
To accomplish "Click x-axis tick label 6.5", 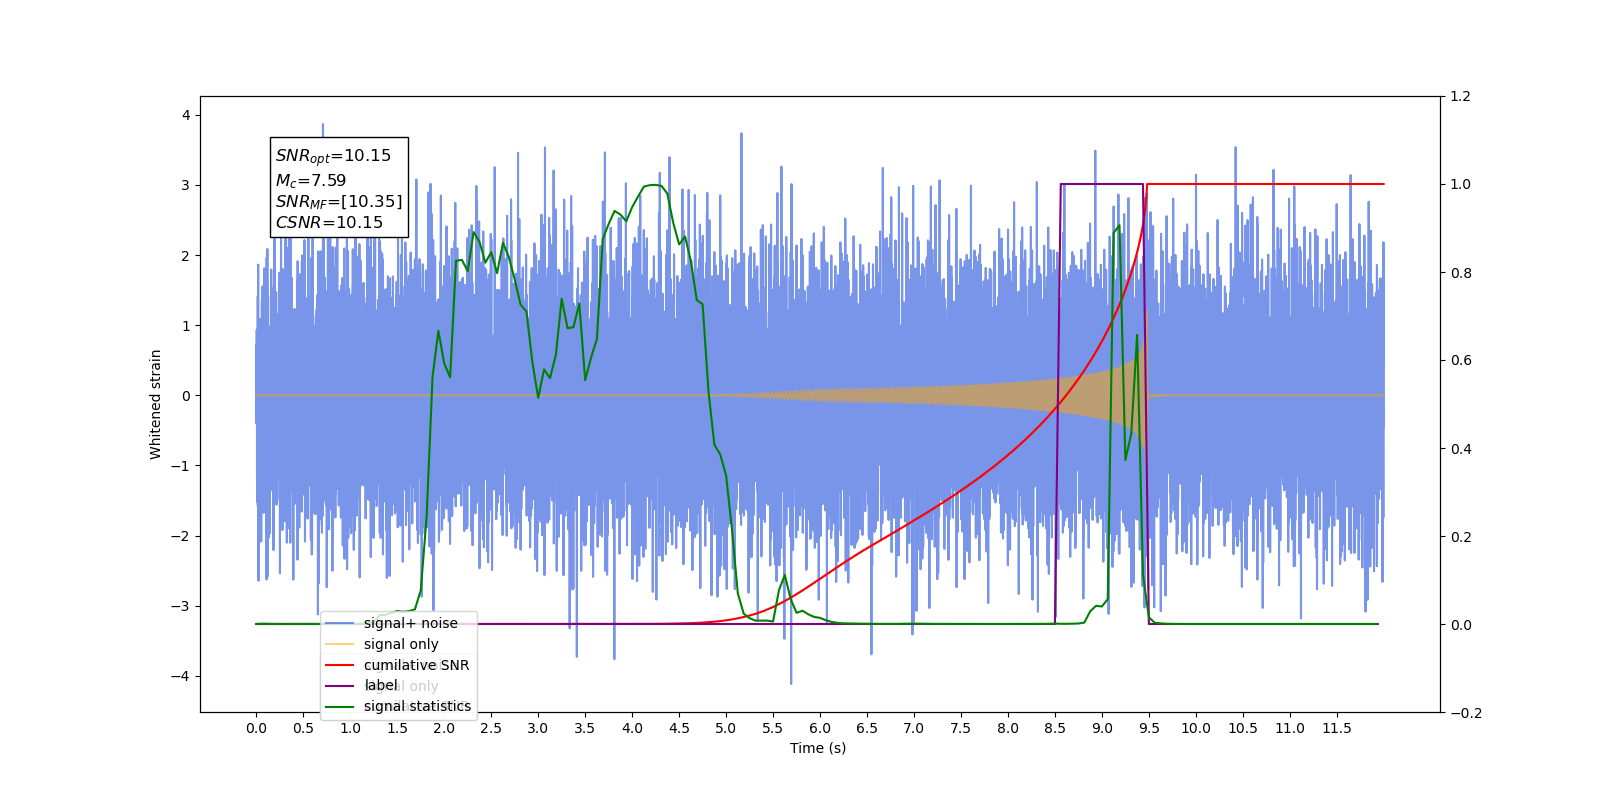I will (x=867, y=728).
